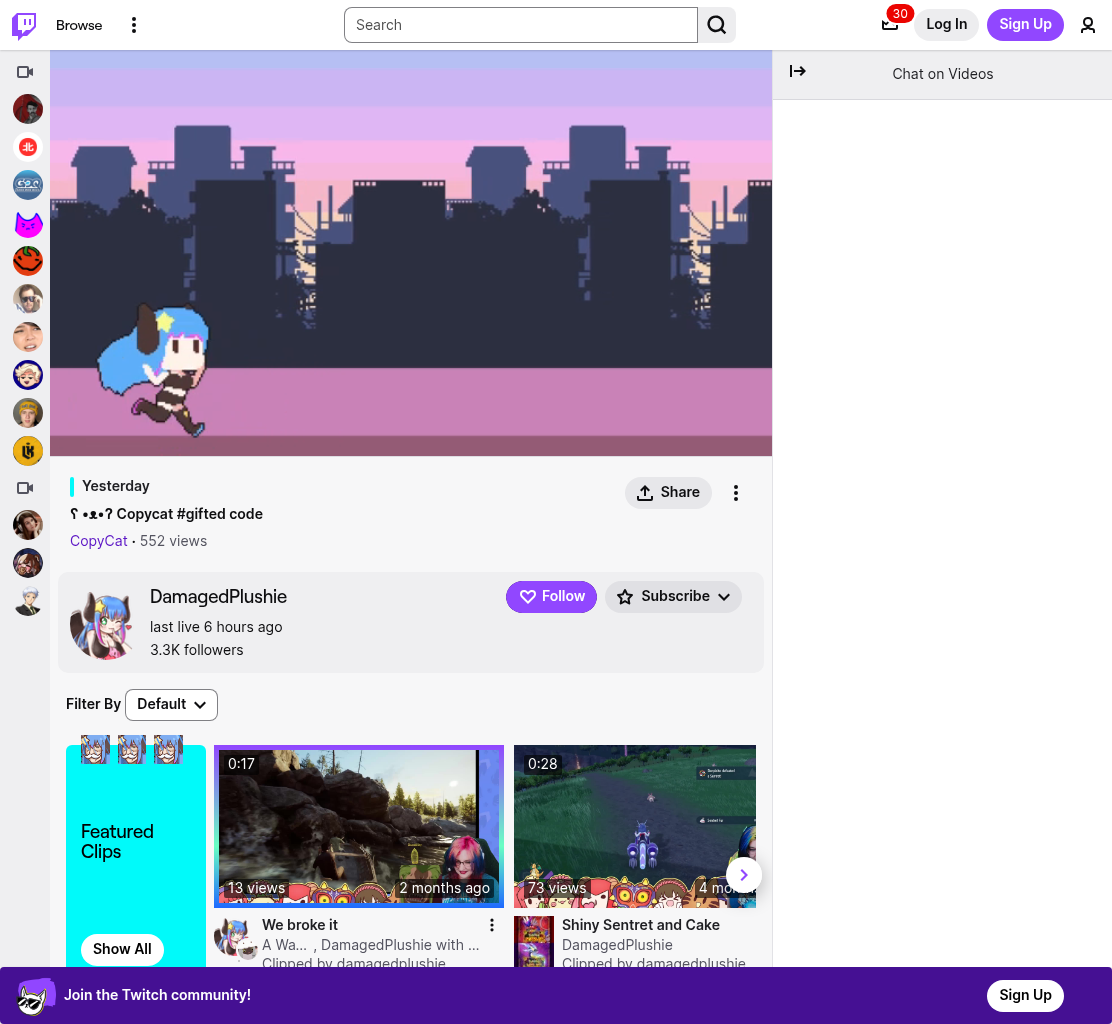Open the top navigation more-options menu
Viewport: 1112px width, 1024px height.
pyautogui.click(x=133, y=25)
